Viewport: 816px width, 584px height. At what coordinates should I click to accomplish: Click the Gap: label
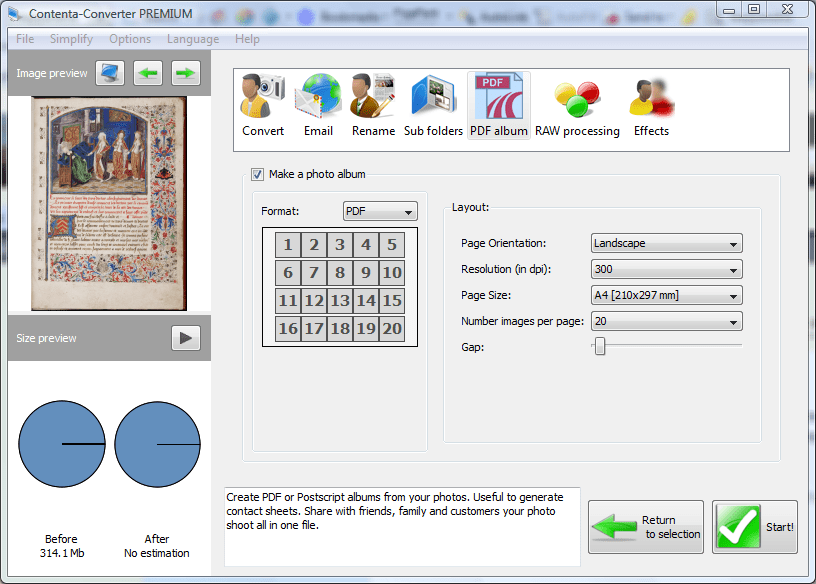click(x=473, y=347)
